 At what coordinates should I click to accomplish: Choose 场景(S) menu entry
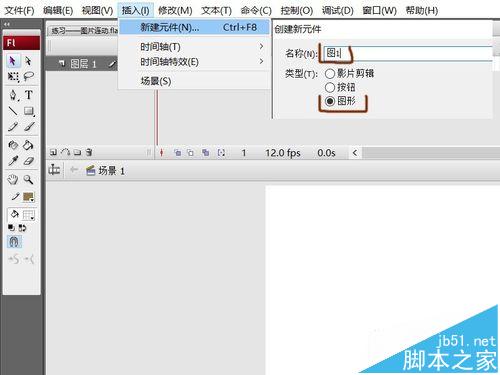[x=194, y=81]
